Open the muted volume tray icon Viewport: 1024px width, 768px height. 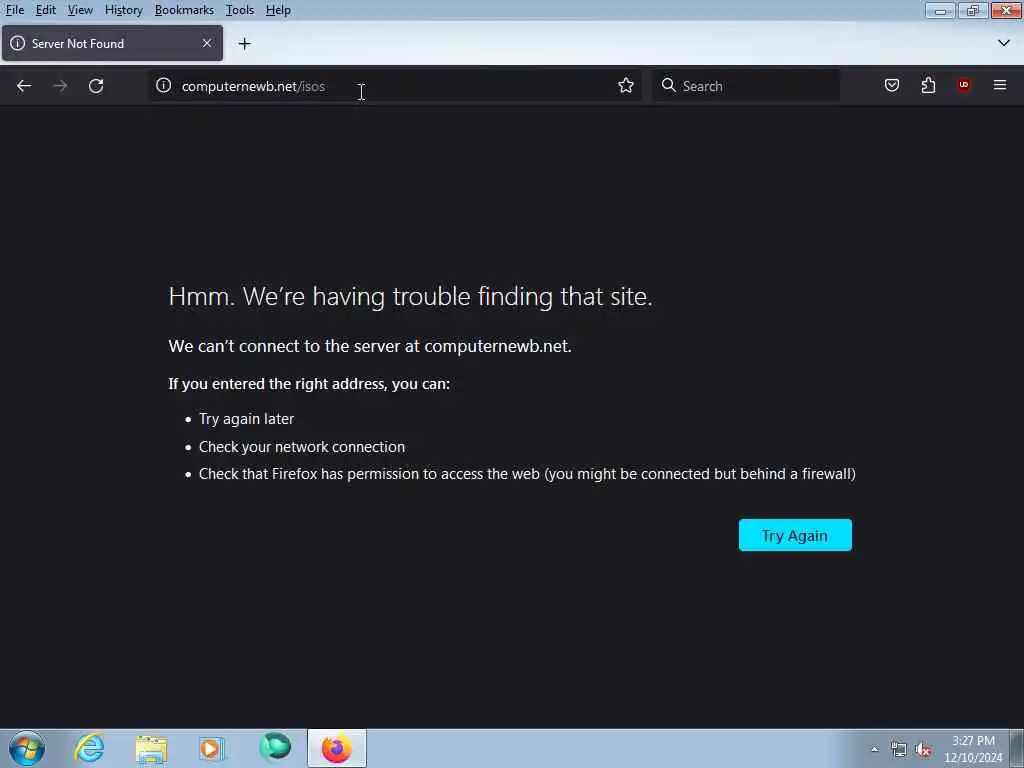[923, 749]
